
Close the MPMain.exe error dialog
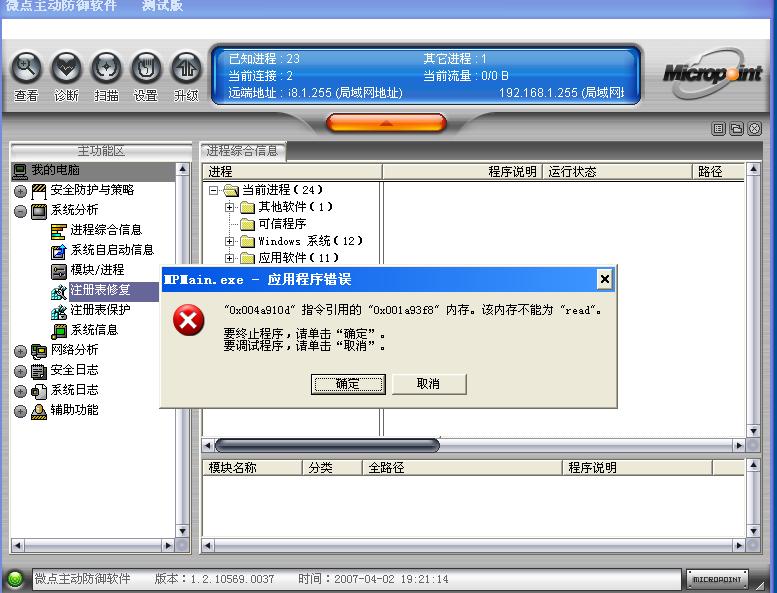click(605, 279)
